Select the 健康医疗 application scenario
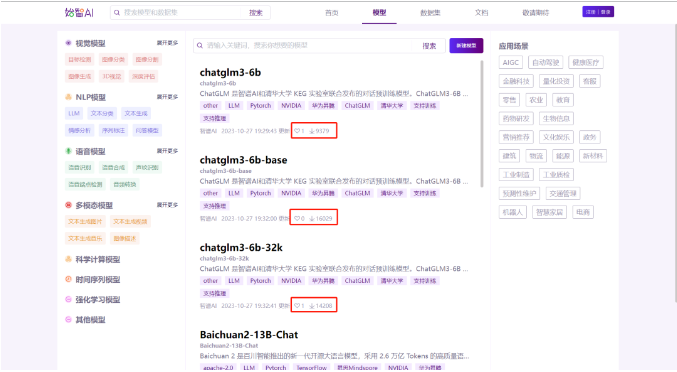The width and height of the screenshot is (677, 372). (x=585, y=62)
